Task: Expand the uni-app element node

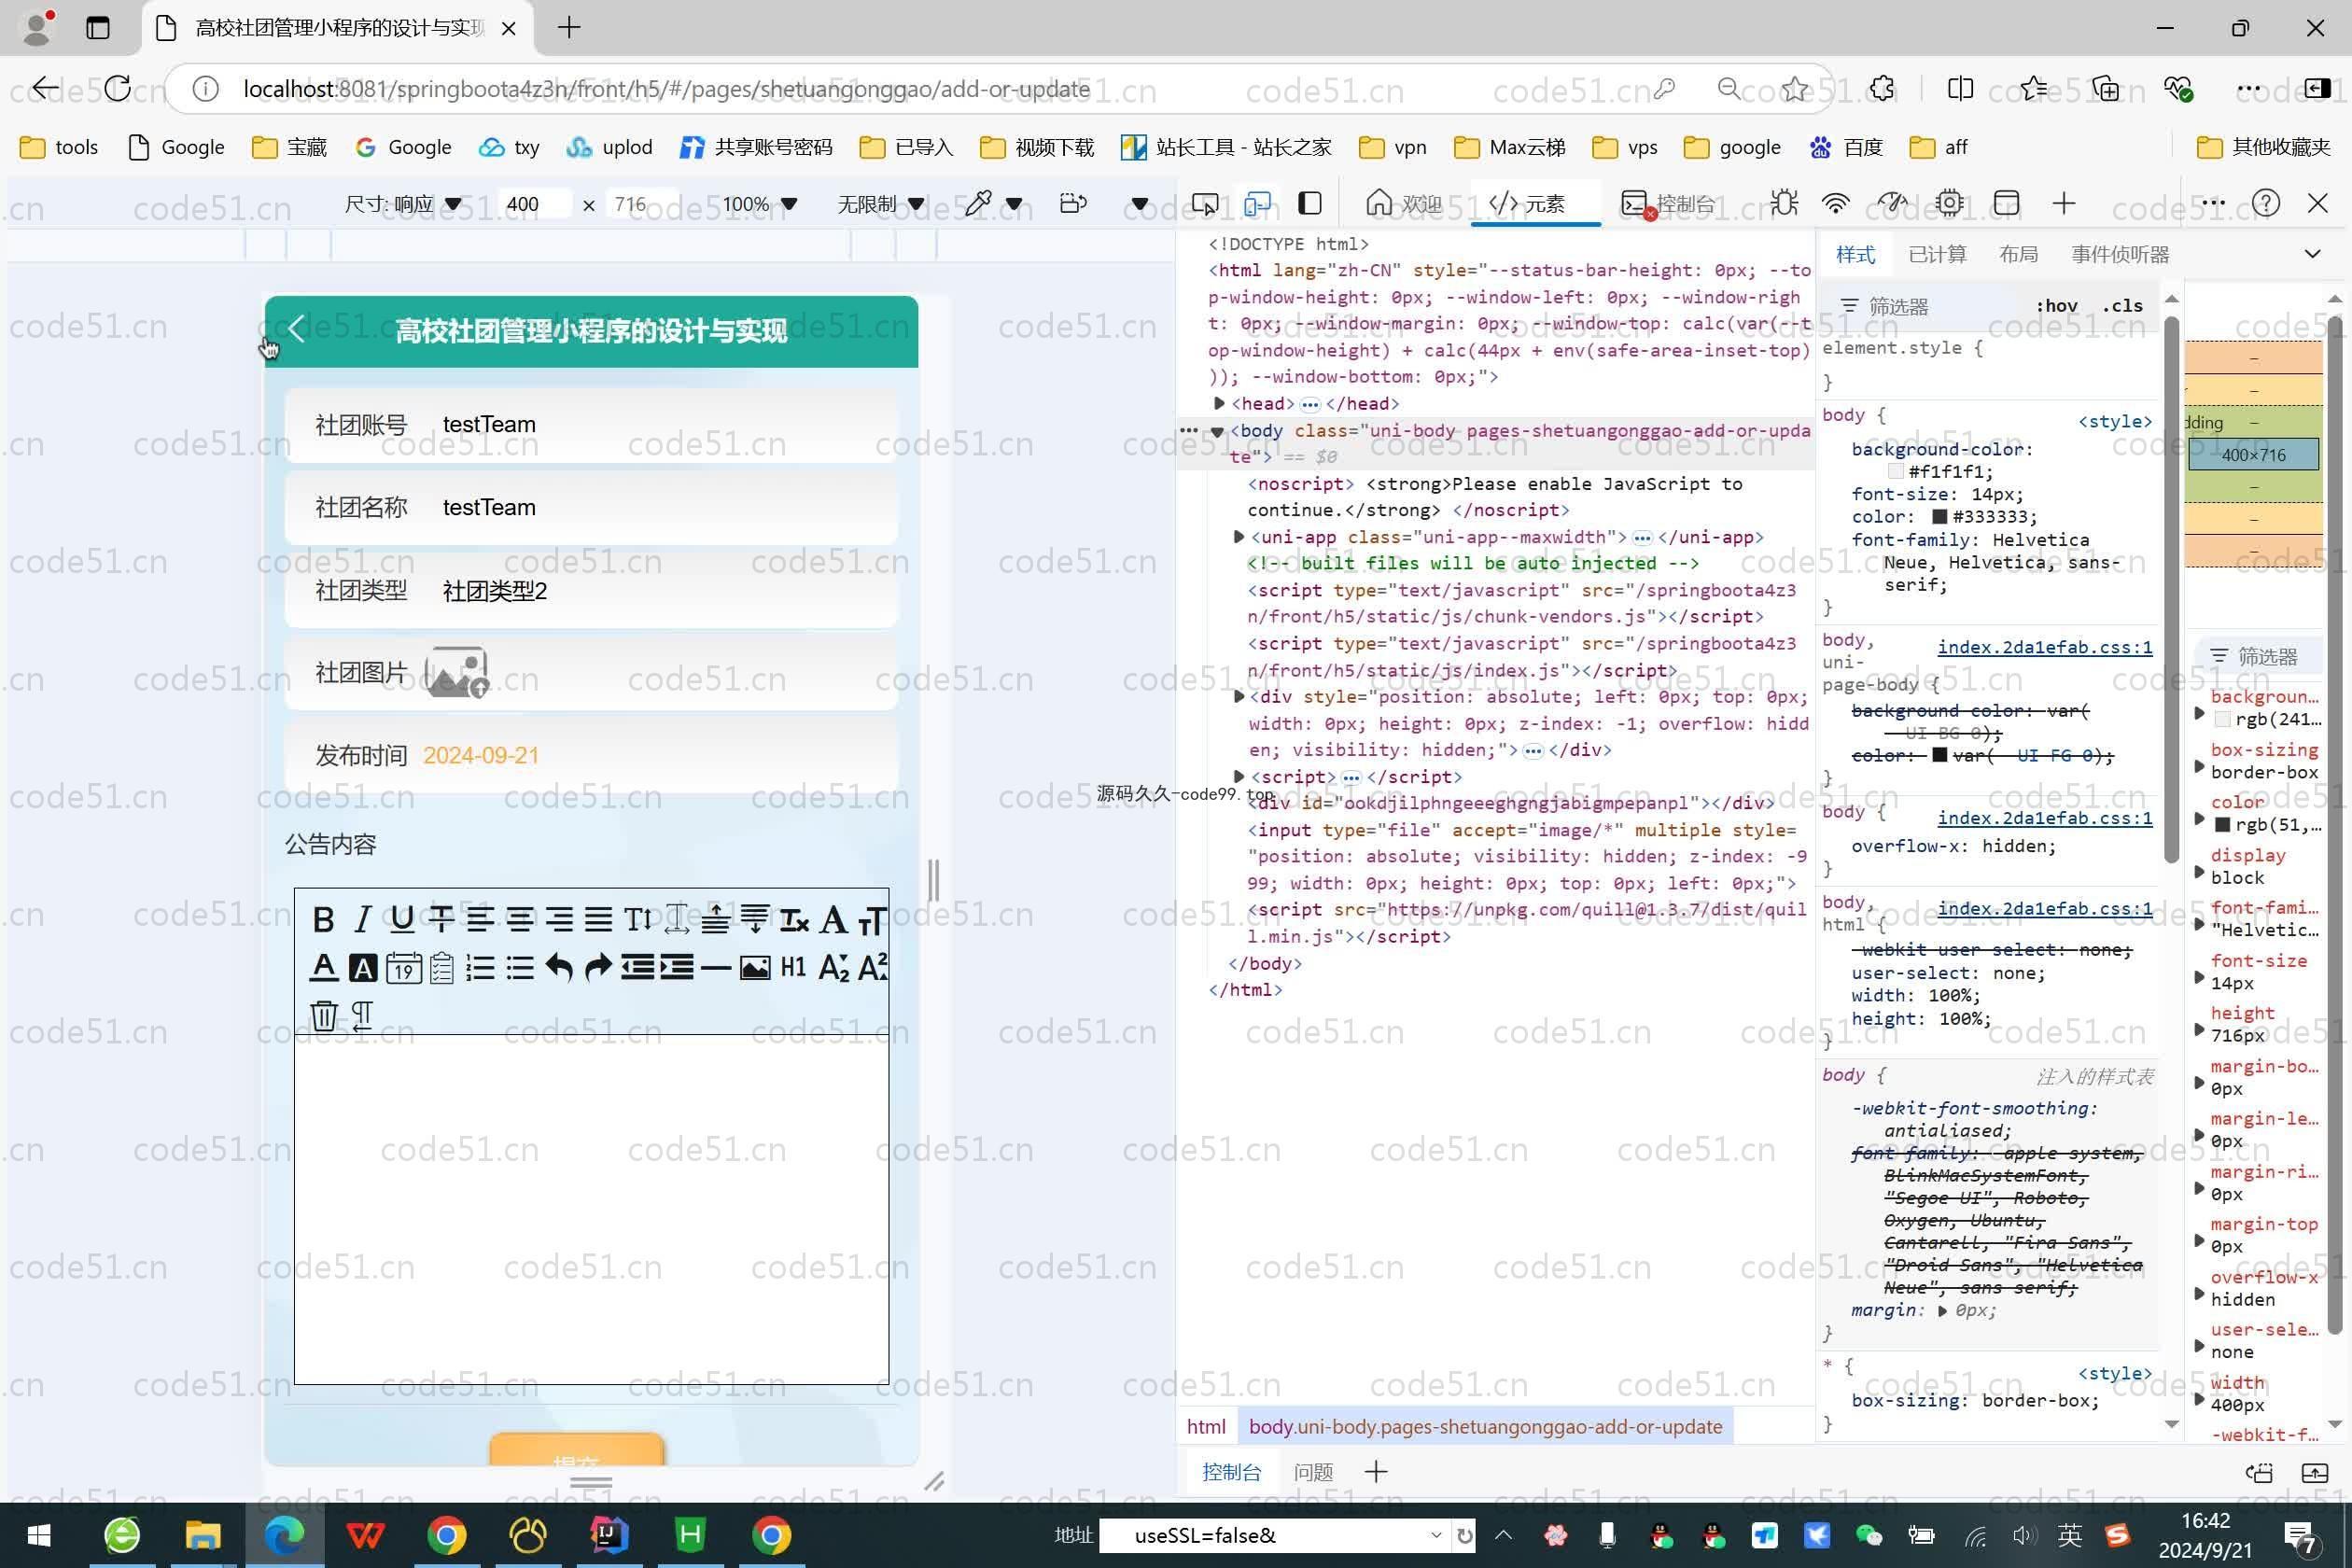Action: [x=1238, y=537]
